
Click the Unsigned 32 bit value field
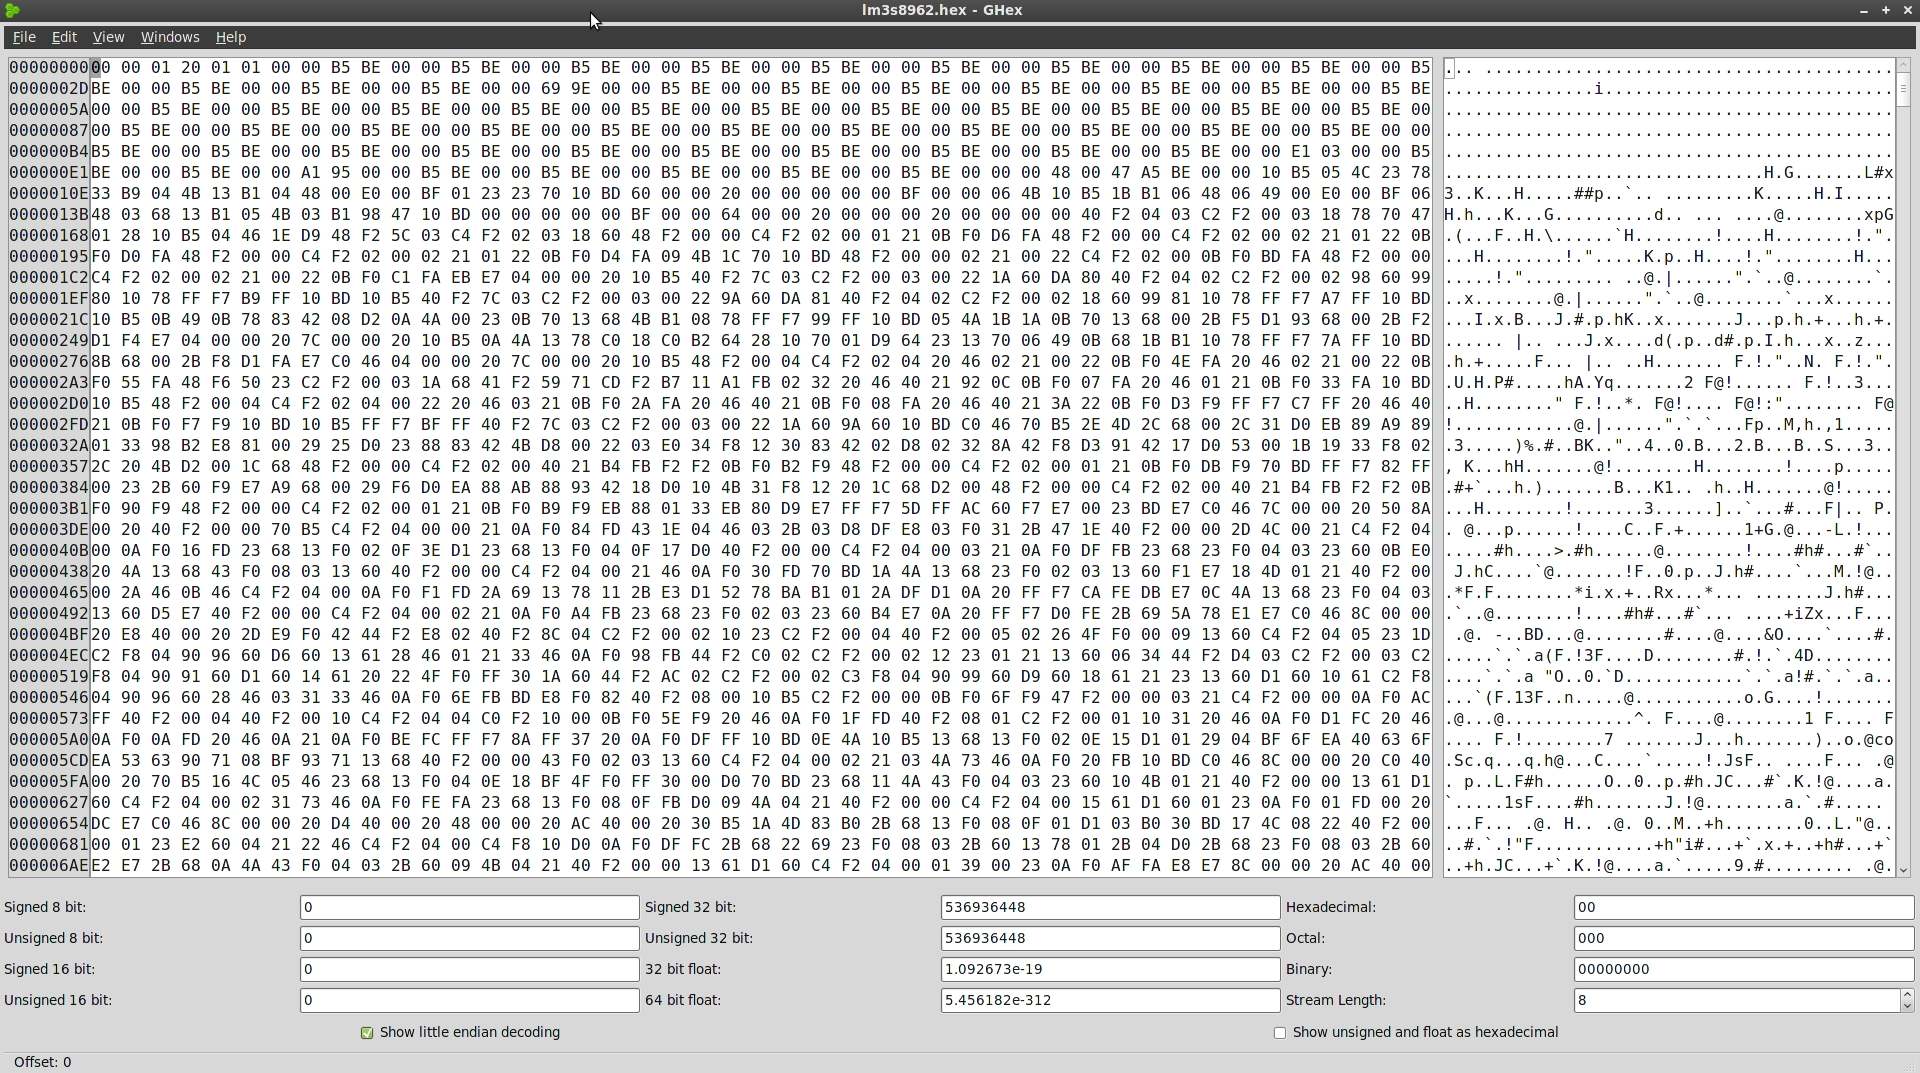pos(1110,938)
